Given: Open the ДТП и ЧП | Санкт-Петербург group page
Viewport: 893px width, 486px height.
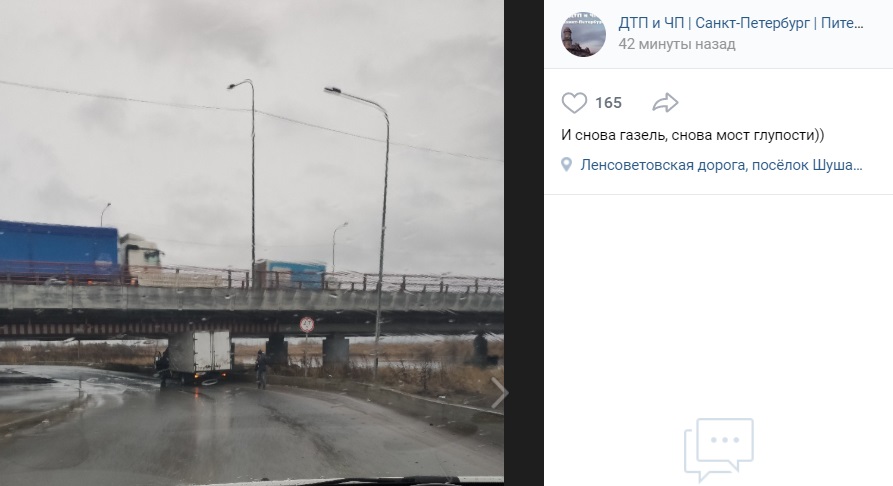Looking at the screenshot, I should 741,23.
